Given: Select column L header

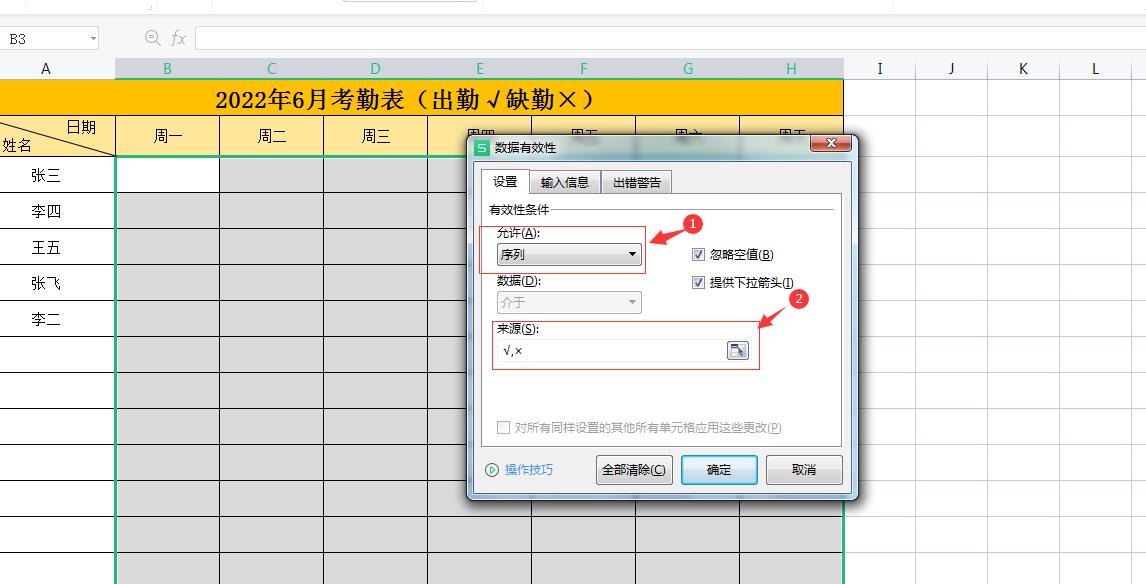Looking at the screenshot, I should [x=1096, y=69].
